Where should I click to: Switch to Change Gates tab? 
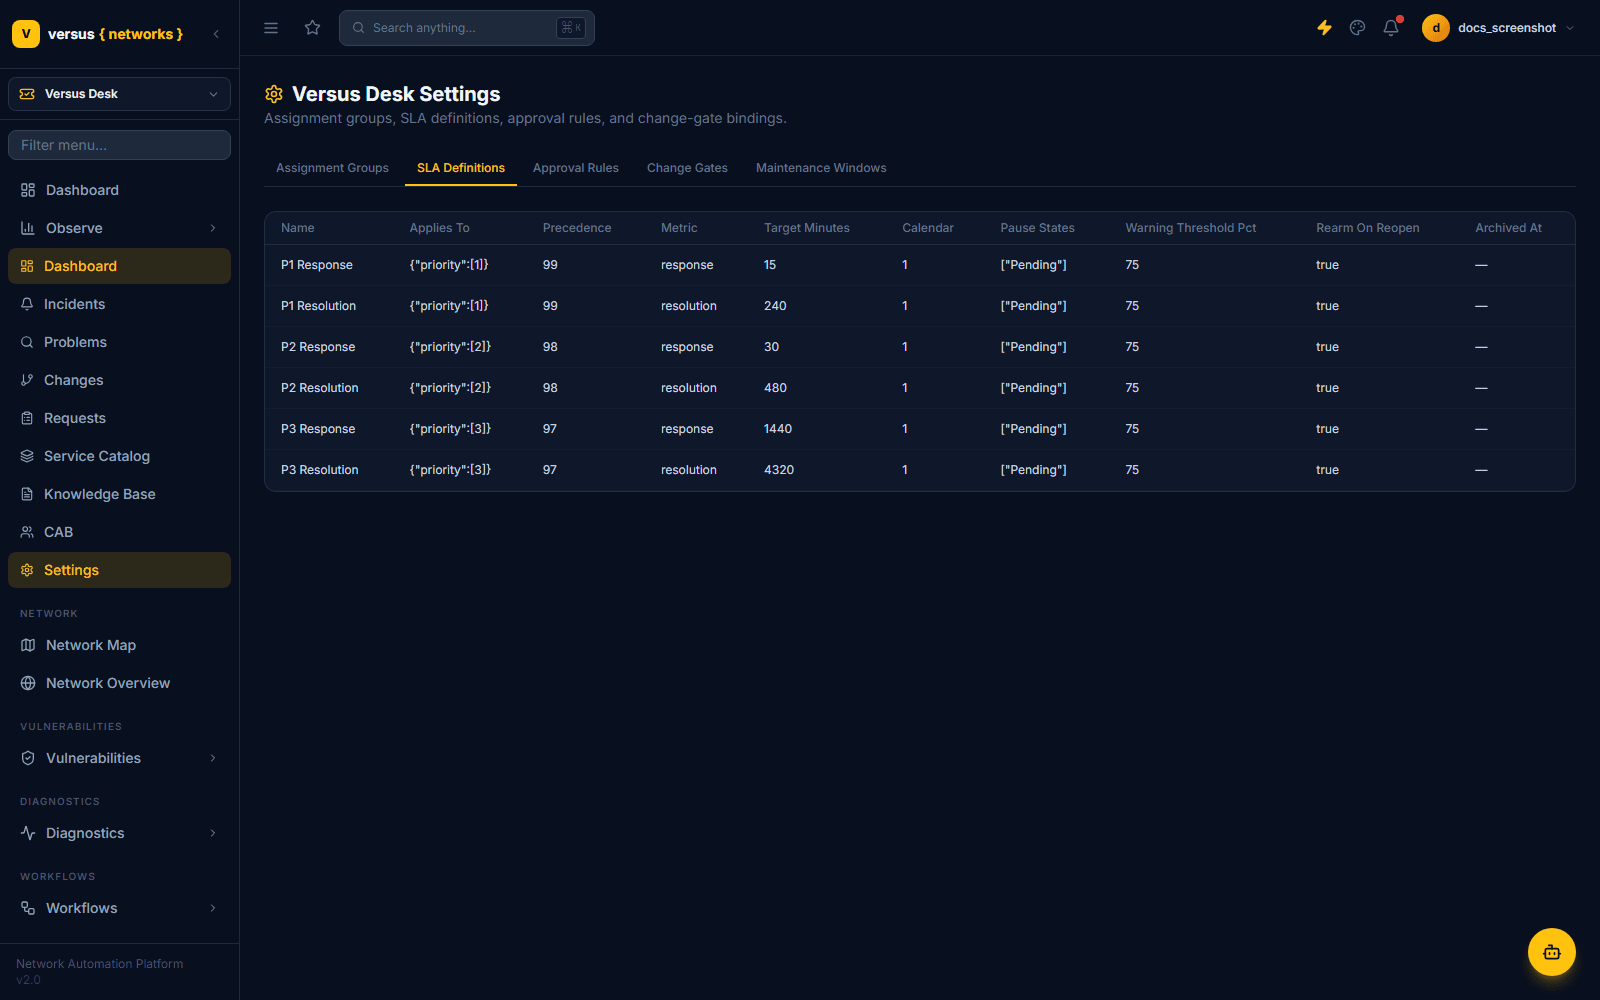coord(687,168)
